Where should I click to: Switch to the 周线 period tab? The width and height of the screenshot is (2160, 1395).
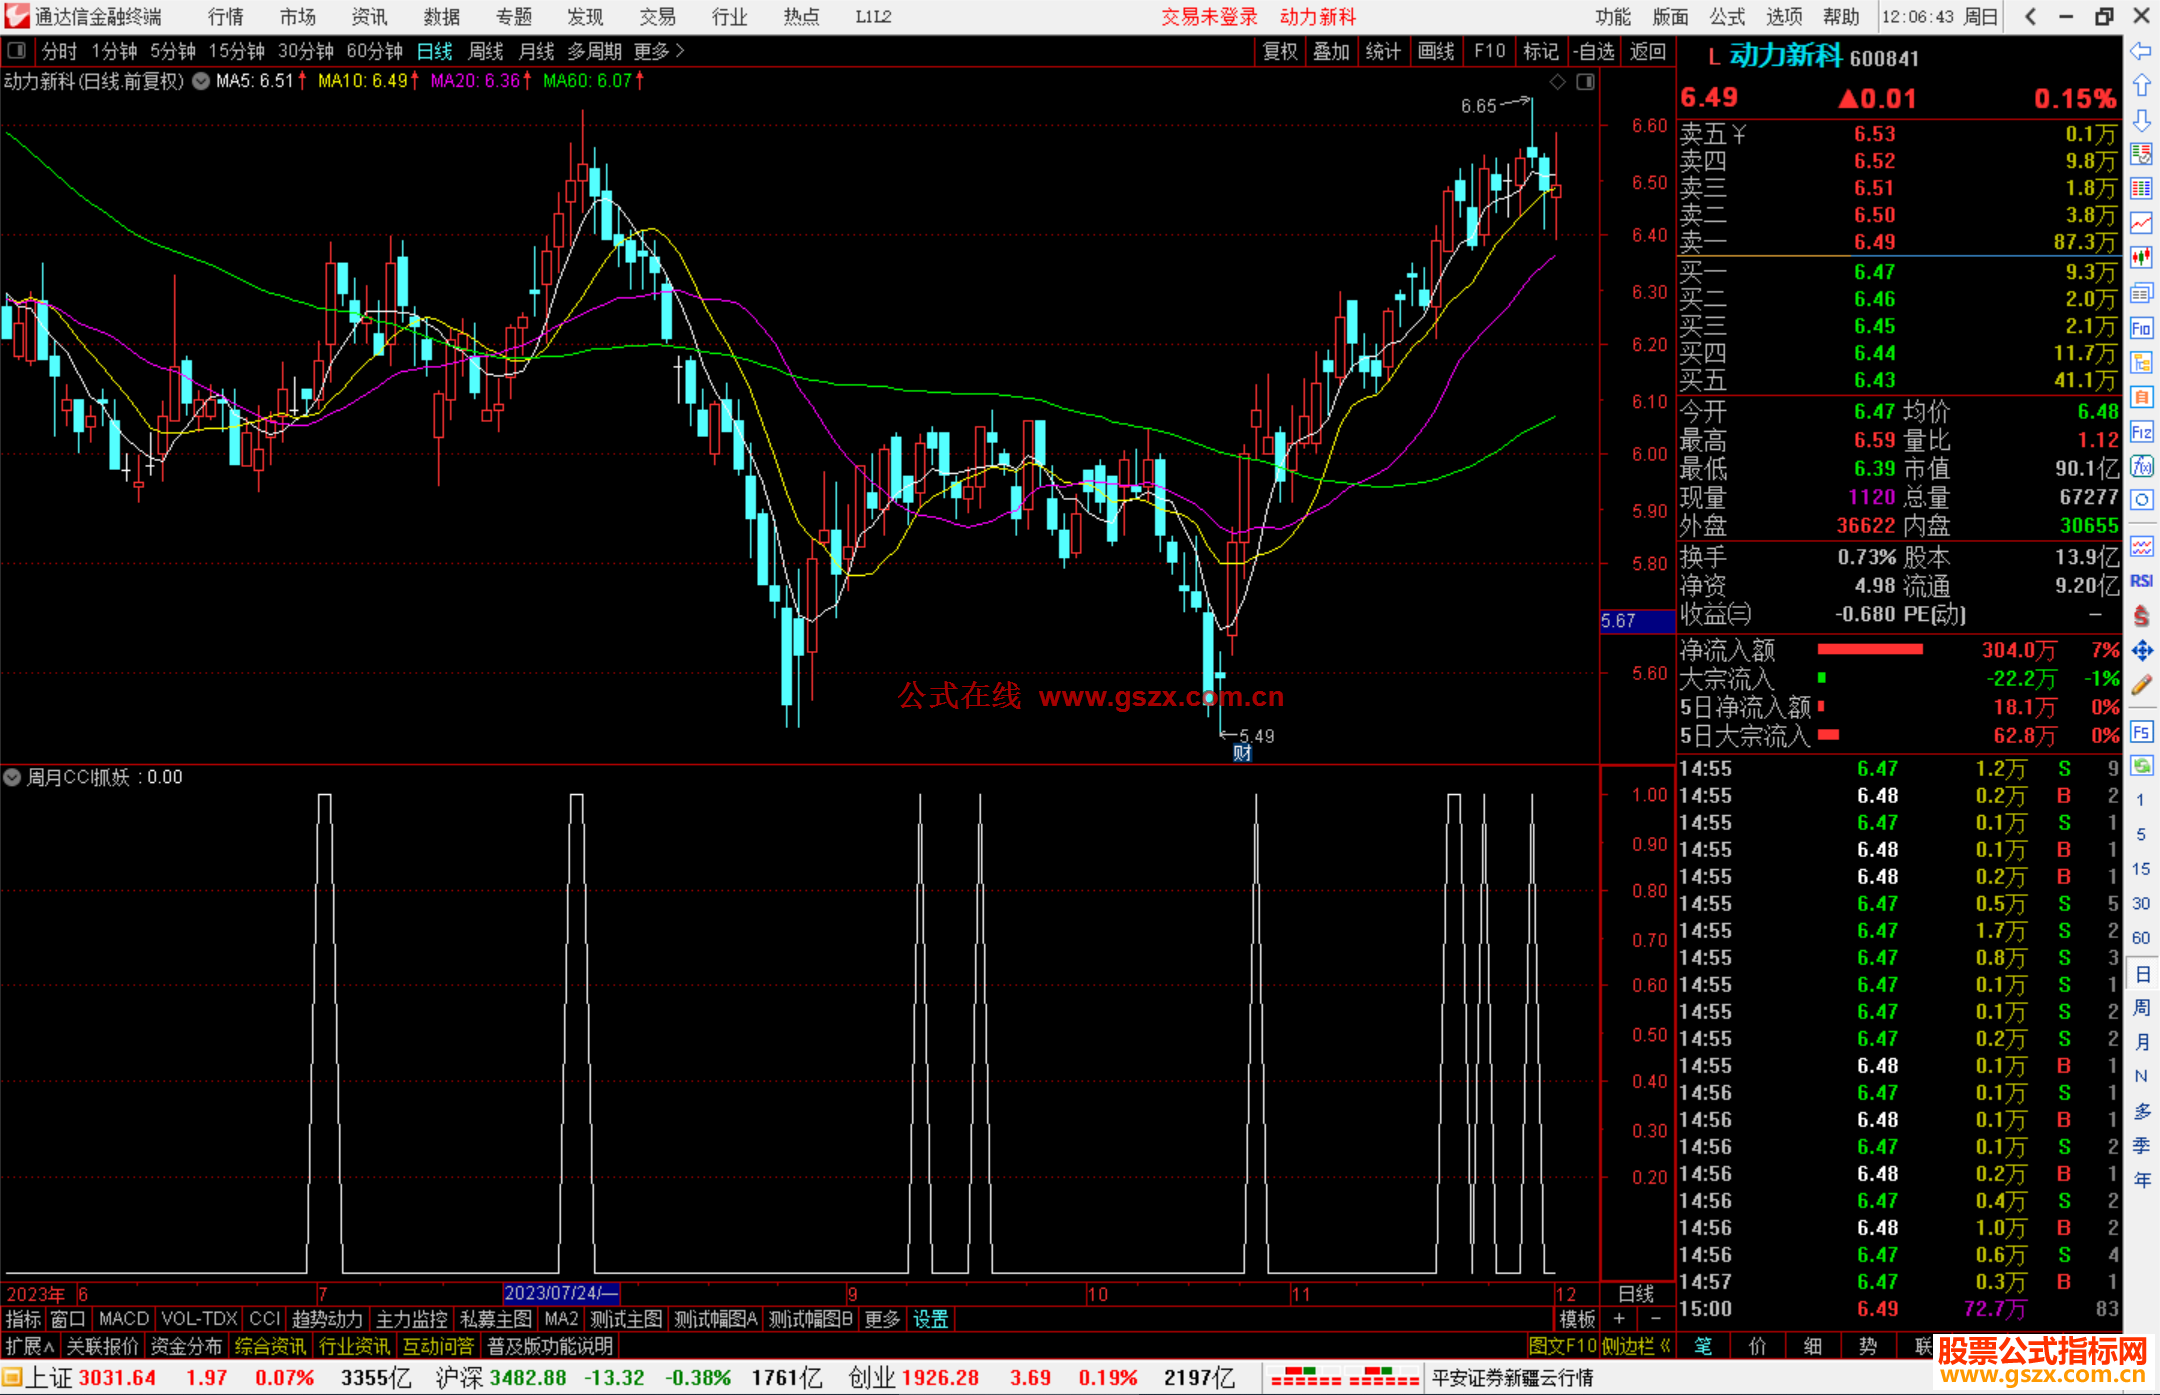486,50
